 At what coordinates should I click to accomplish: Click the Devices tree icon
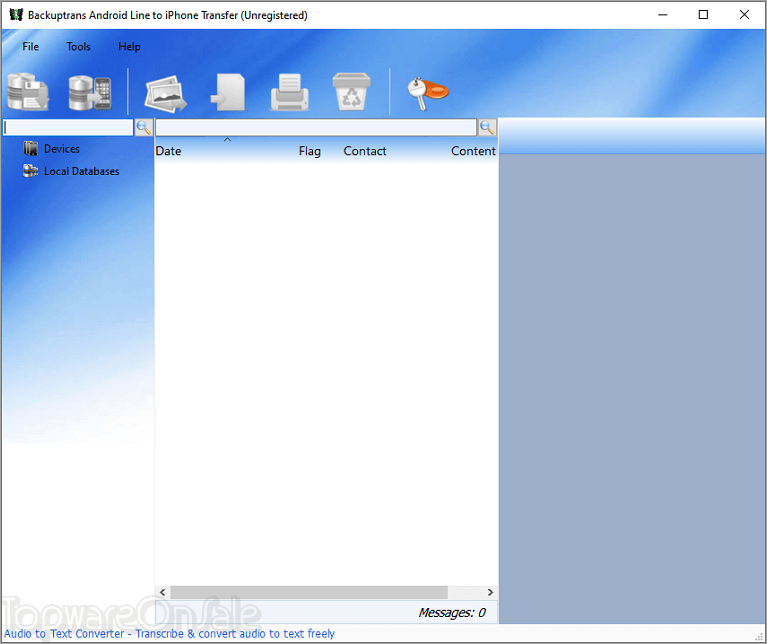(30, 149)
